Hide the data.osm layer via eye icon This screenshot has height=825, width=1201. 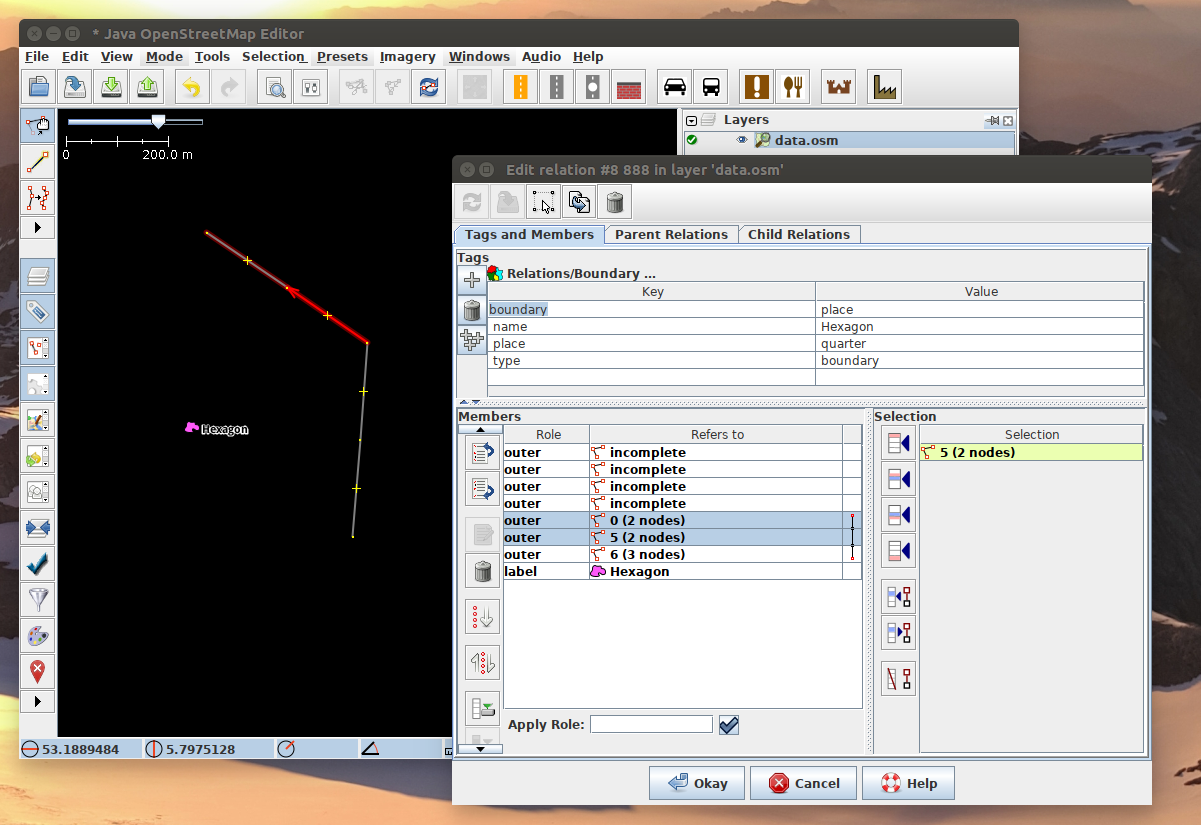(742, 140)
